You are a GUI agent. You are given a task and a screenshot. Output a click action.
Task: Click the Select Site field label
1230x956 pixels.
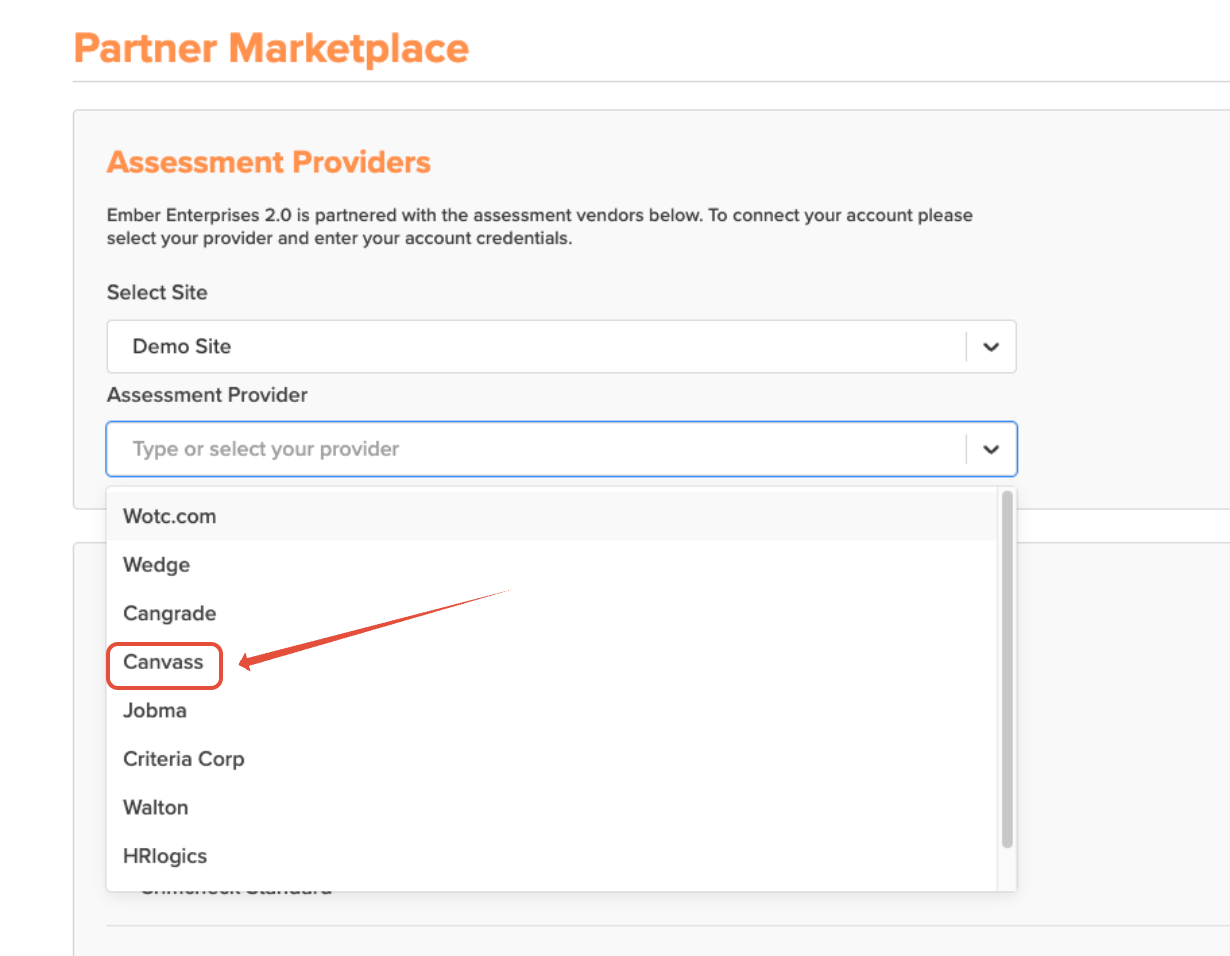coord(157,293)
